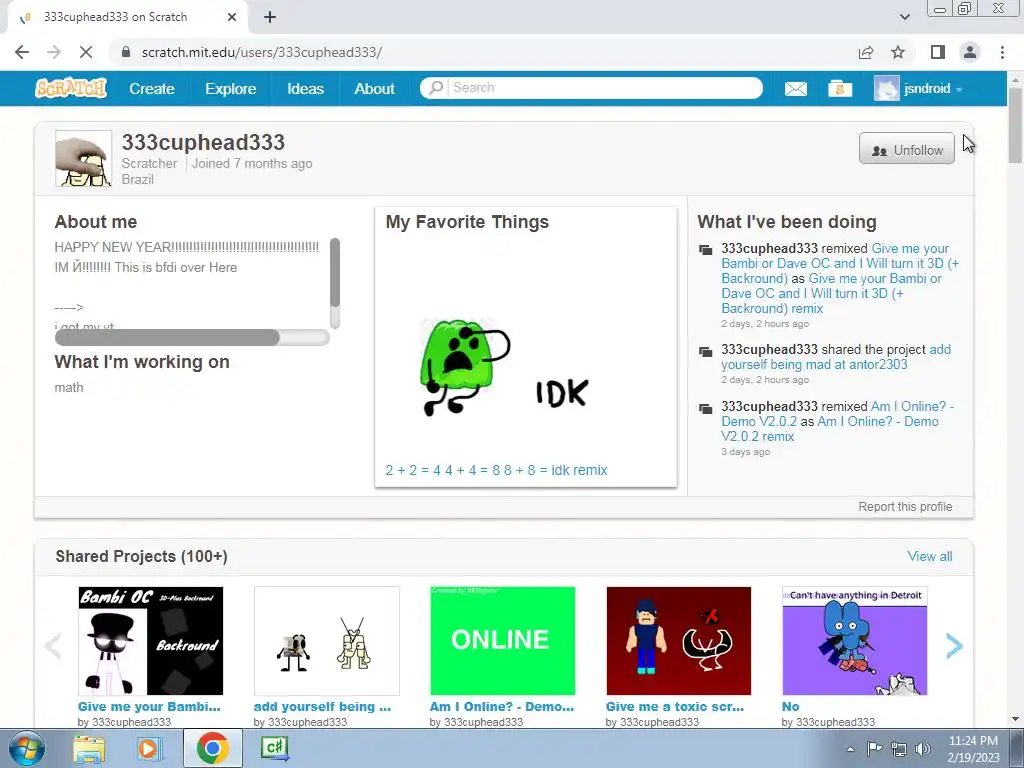Viewport: 1024px width, 768px height.
Task: Open the Create menu item
Action: pyautogui.click(x=152, y=89)
